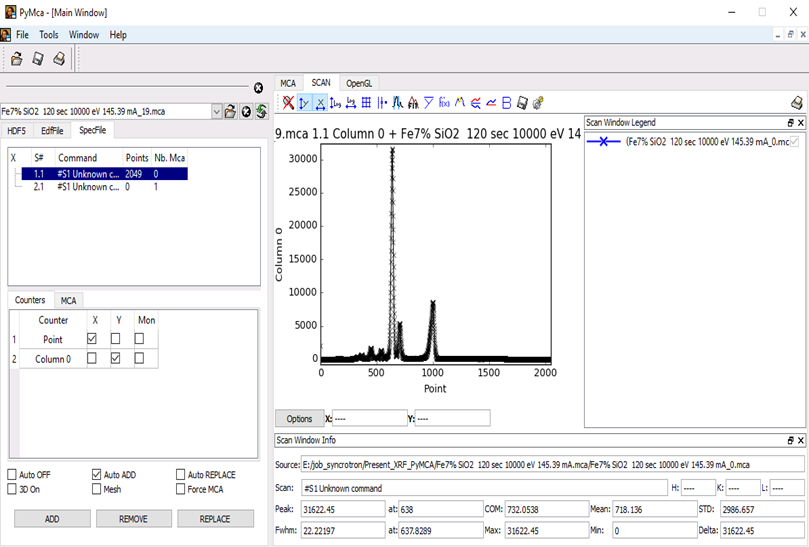Image resolution: width=809 pixels, height=547 pixels.
Task: Print the scan plot using printer icon
Action: (797, 103)
